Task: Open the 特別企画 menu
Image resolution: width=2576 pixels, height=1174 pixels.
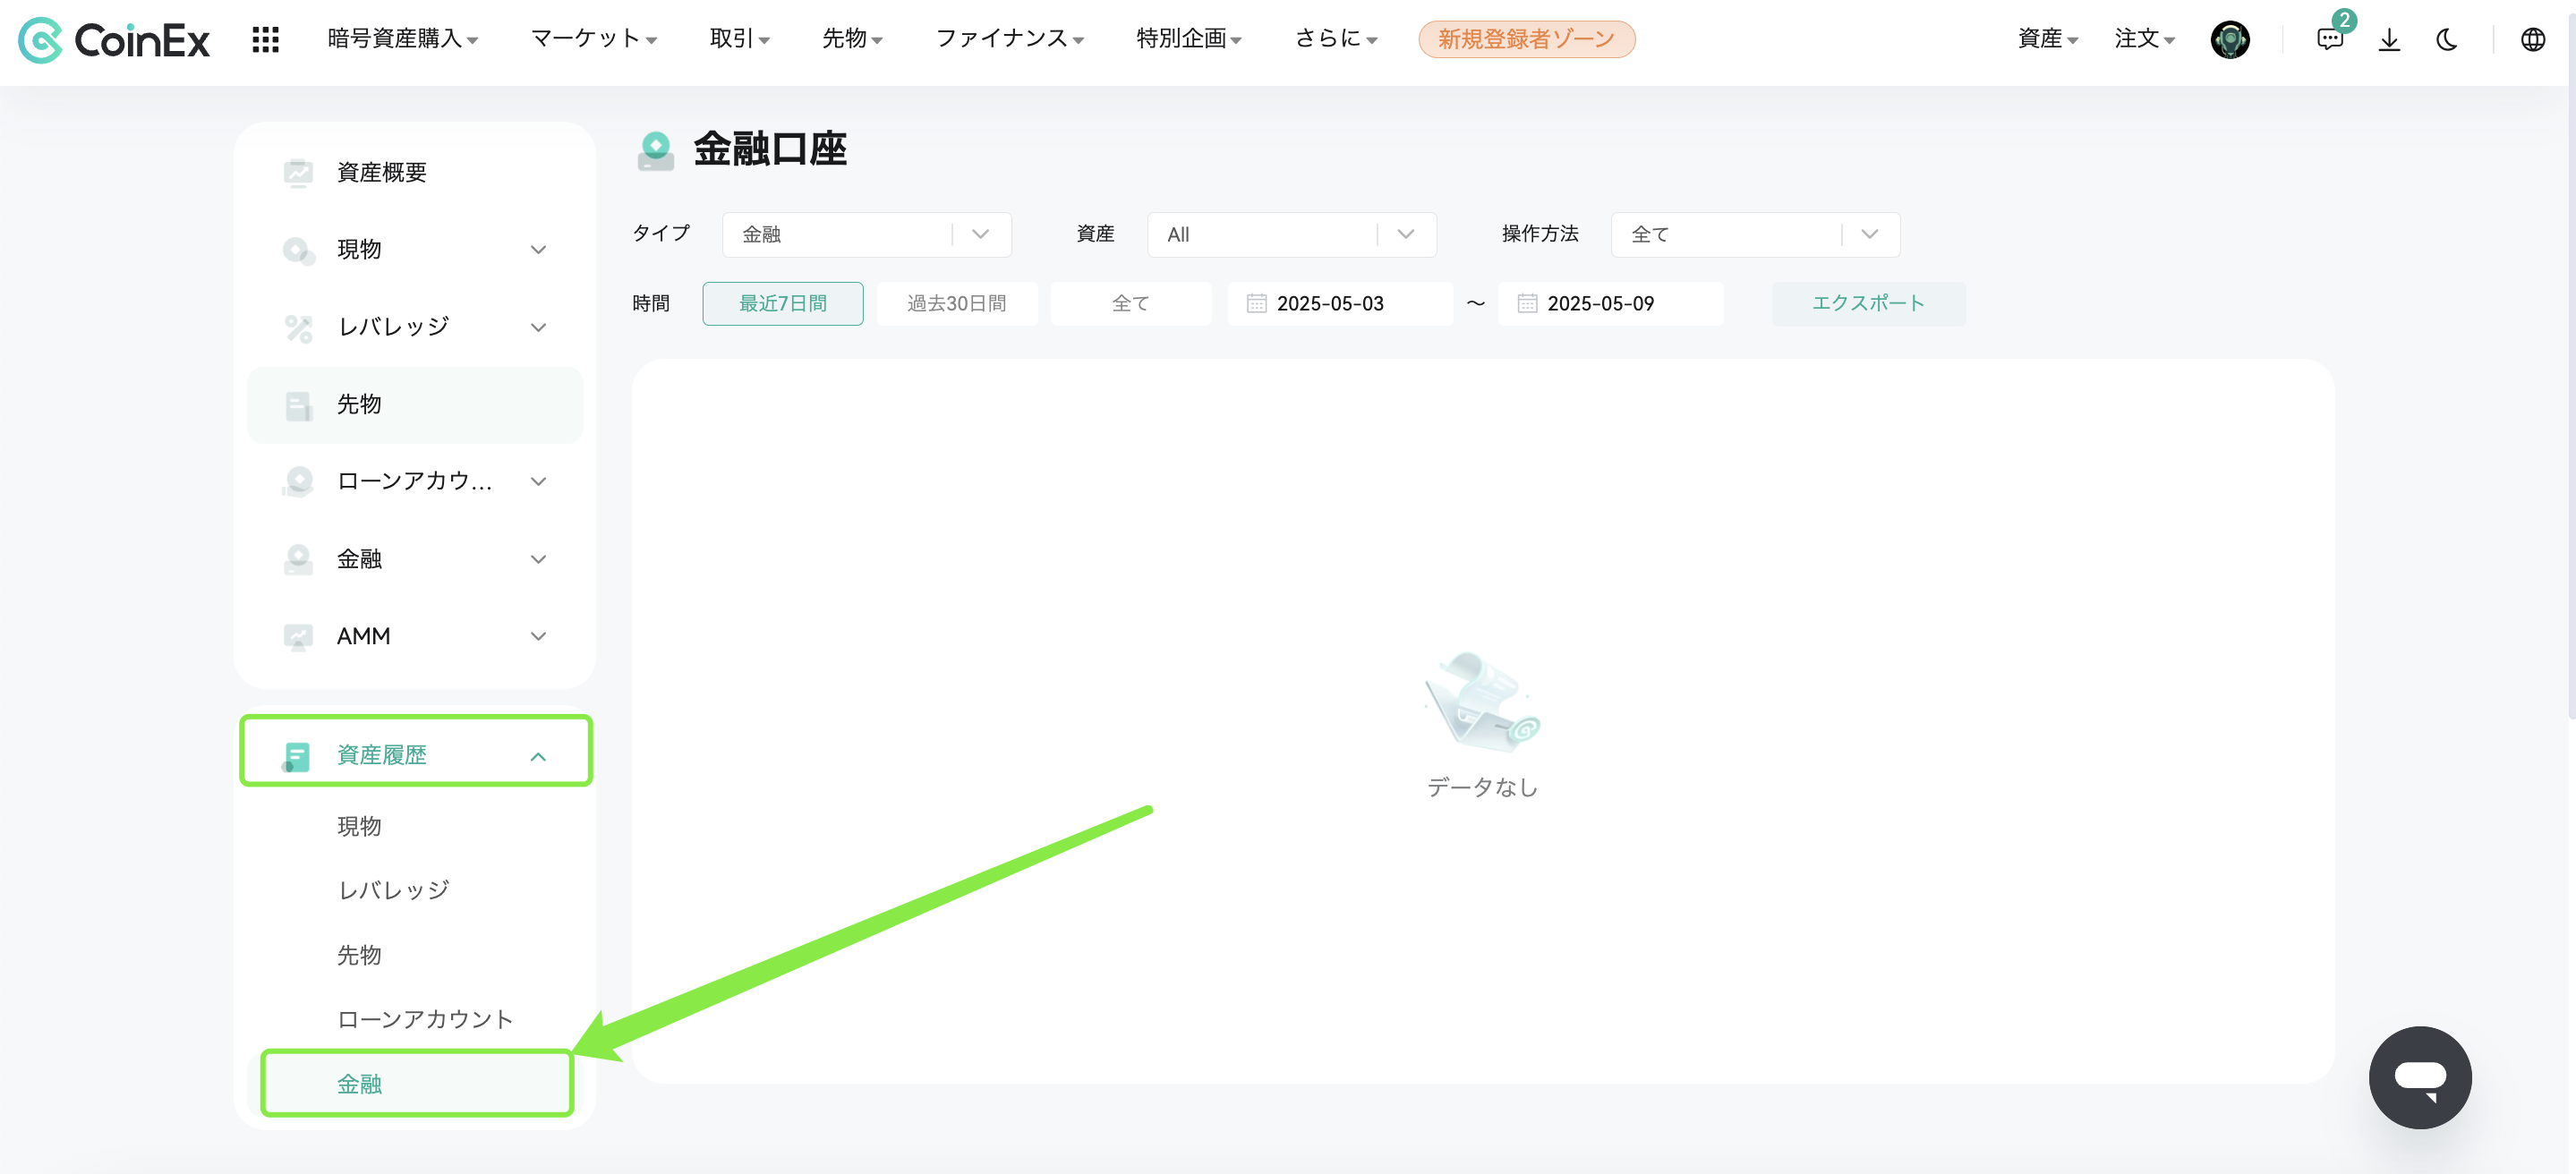Action: pos(1188,39)
